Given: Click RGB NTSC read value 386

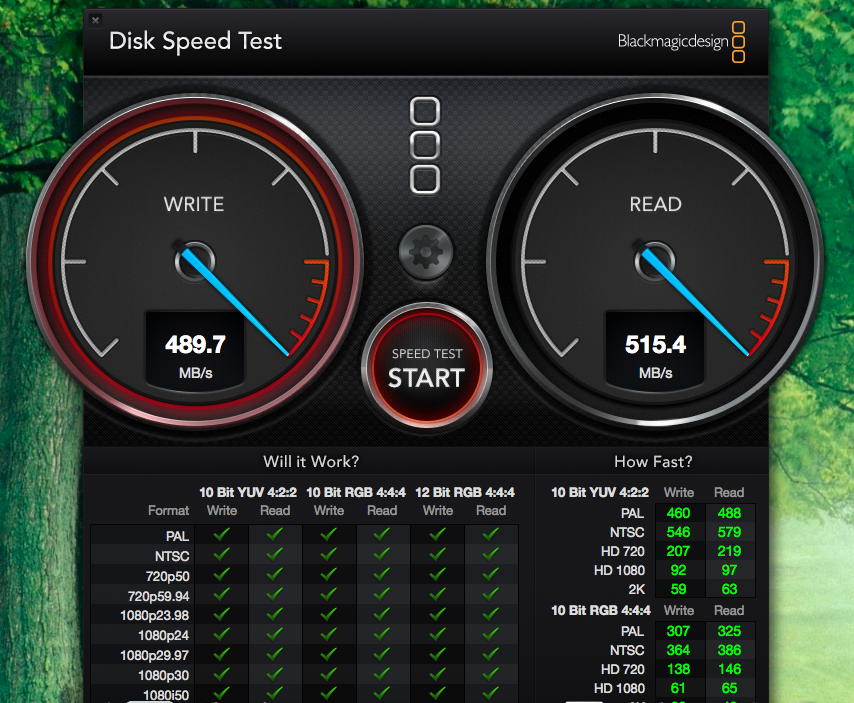Looking at the screenshot, I should tap(729, 650).
